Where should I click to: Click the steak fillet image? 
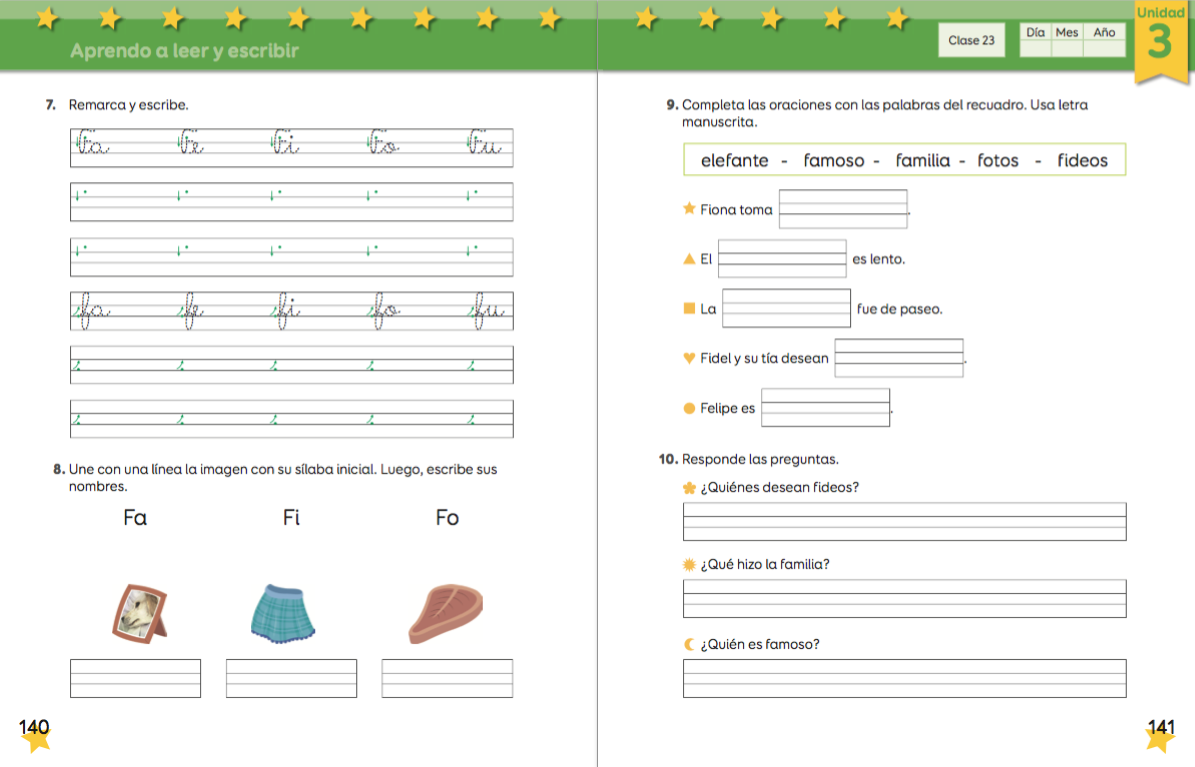coord(445,611)
